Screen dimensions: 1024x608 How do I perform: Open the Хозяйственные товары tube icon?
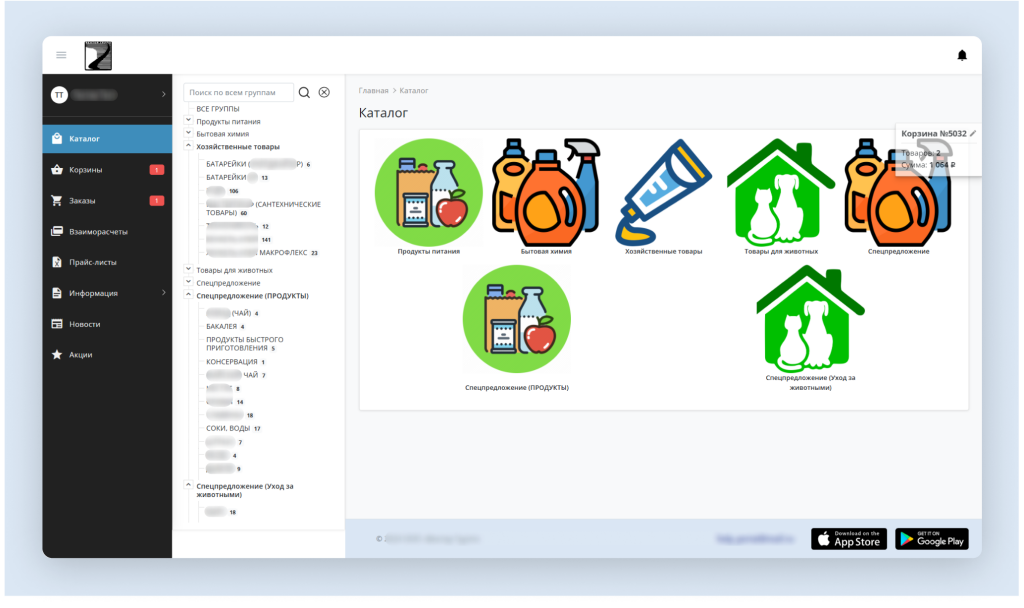[x=663, y=192]
